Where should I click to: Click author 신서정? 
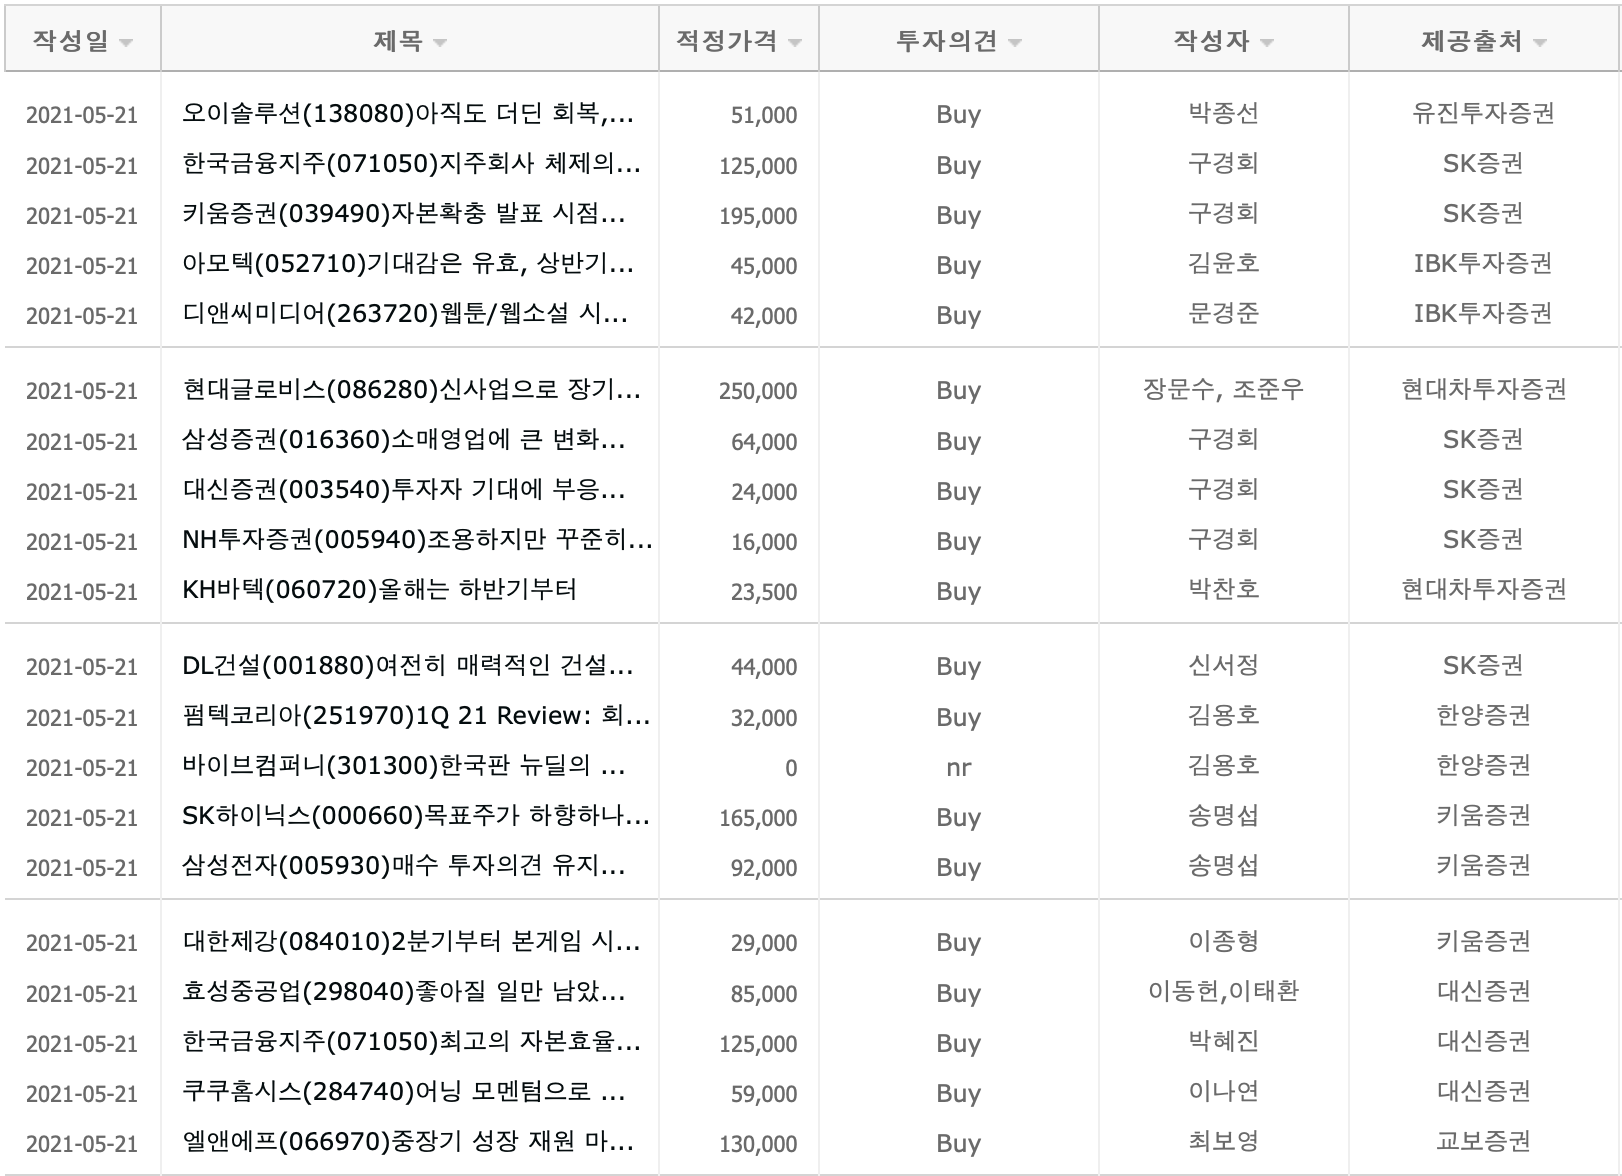point(1223,665)
